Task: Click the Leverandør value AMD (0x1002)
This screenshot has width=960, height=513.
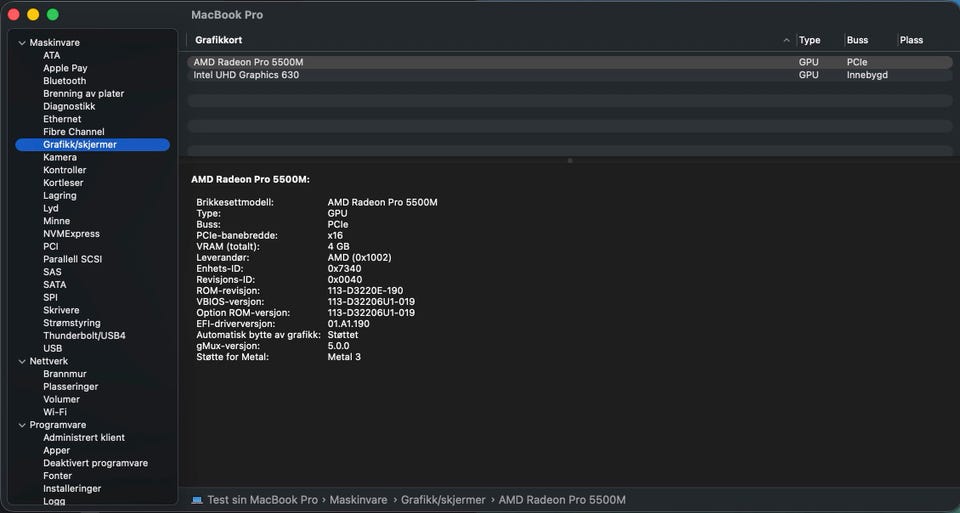Action: (359, 258)
